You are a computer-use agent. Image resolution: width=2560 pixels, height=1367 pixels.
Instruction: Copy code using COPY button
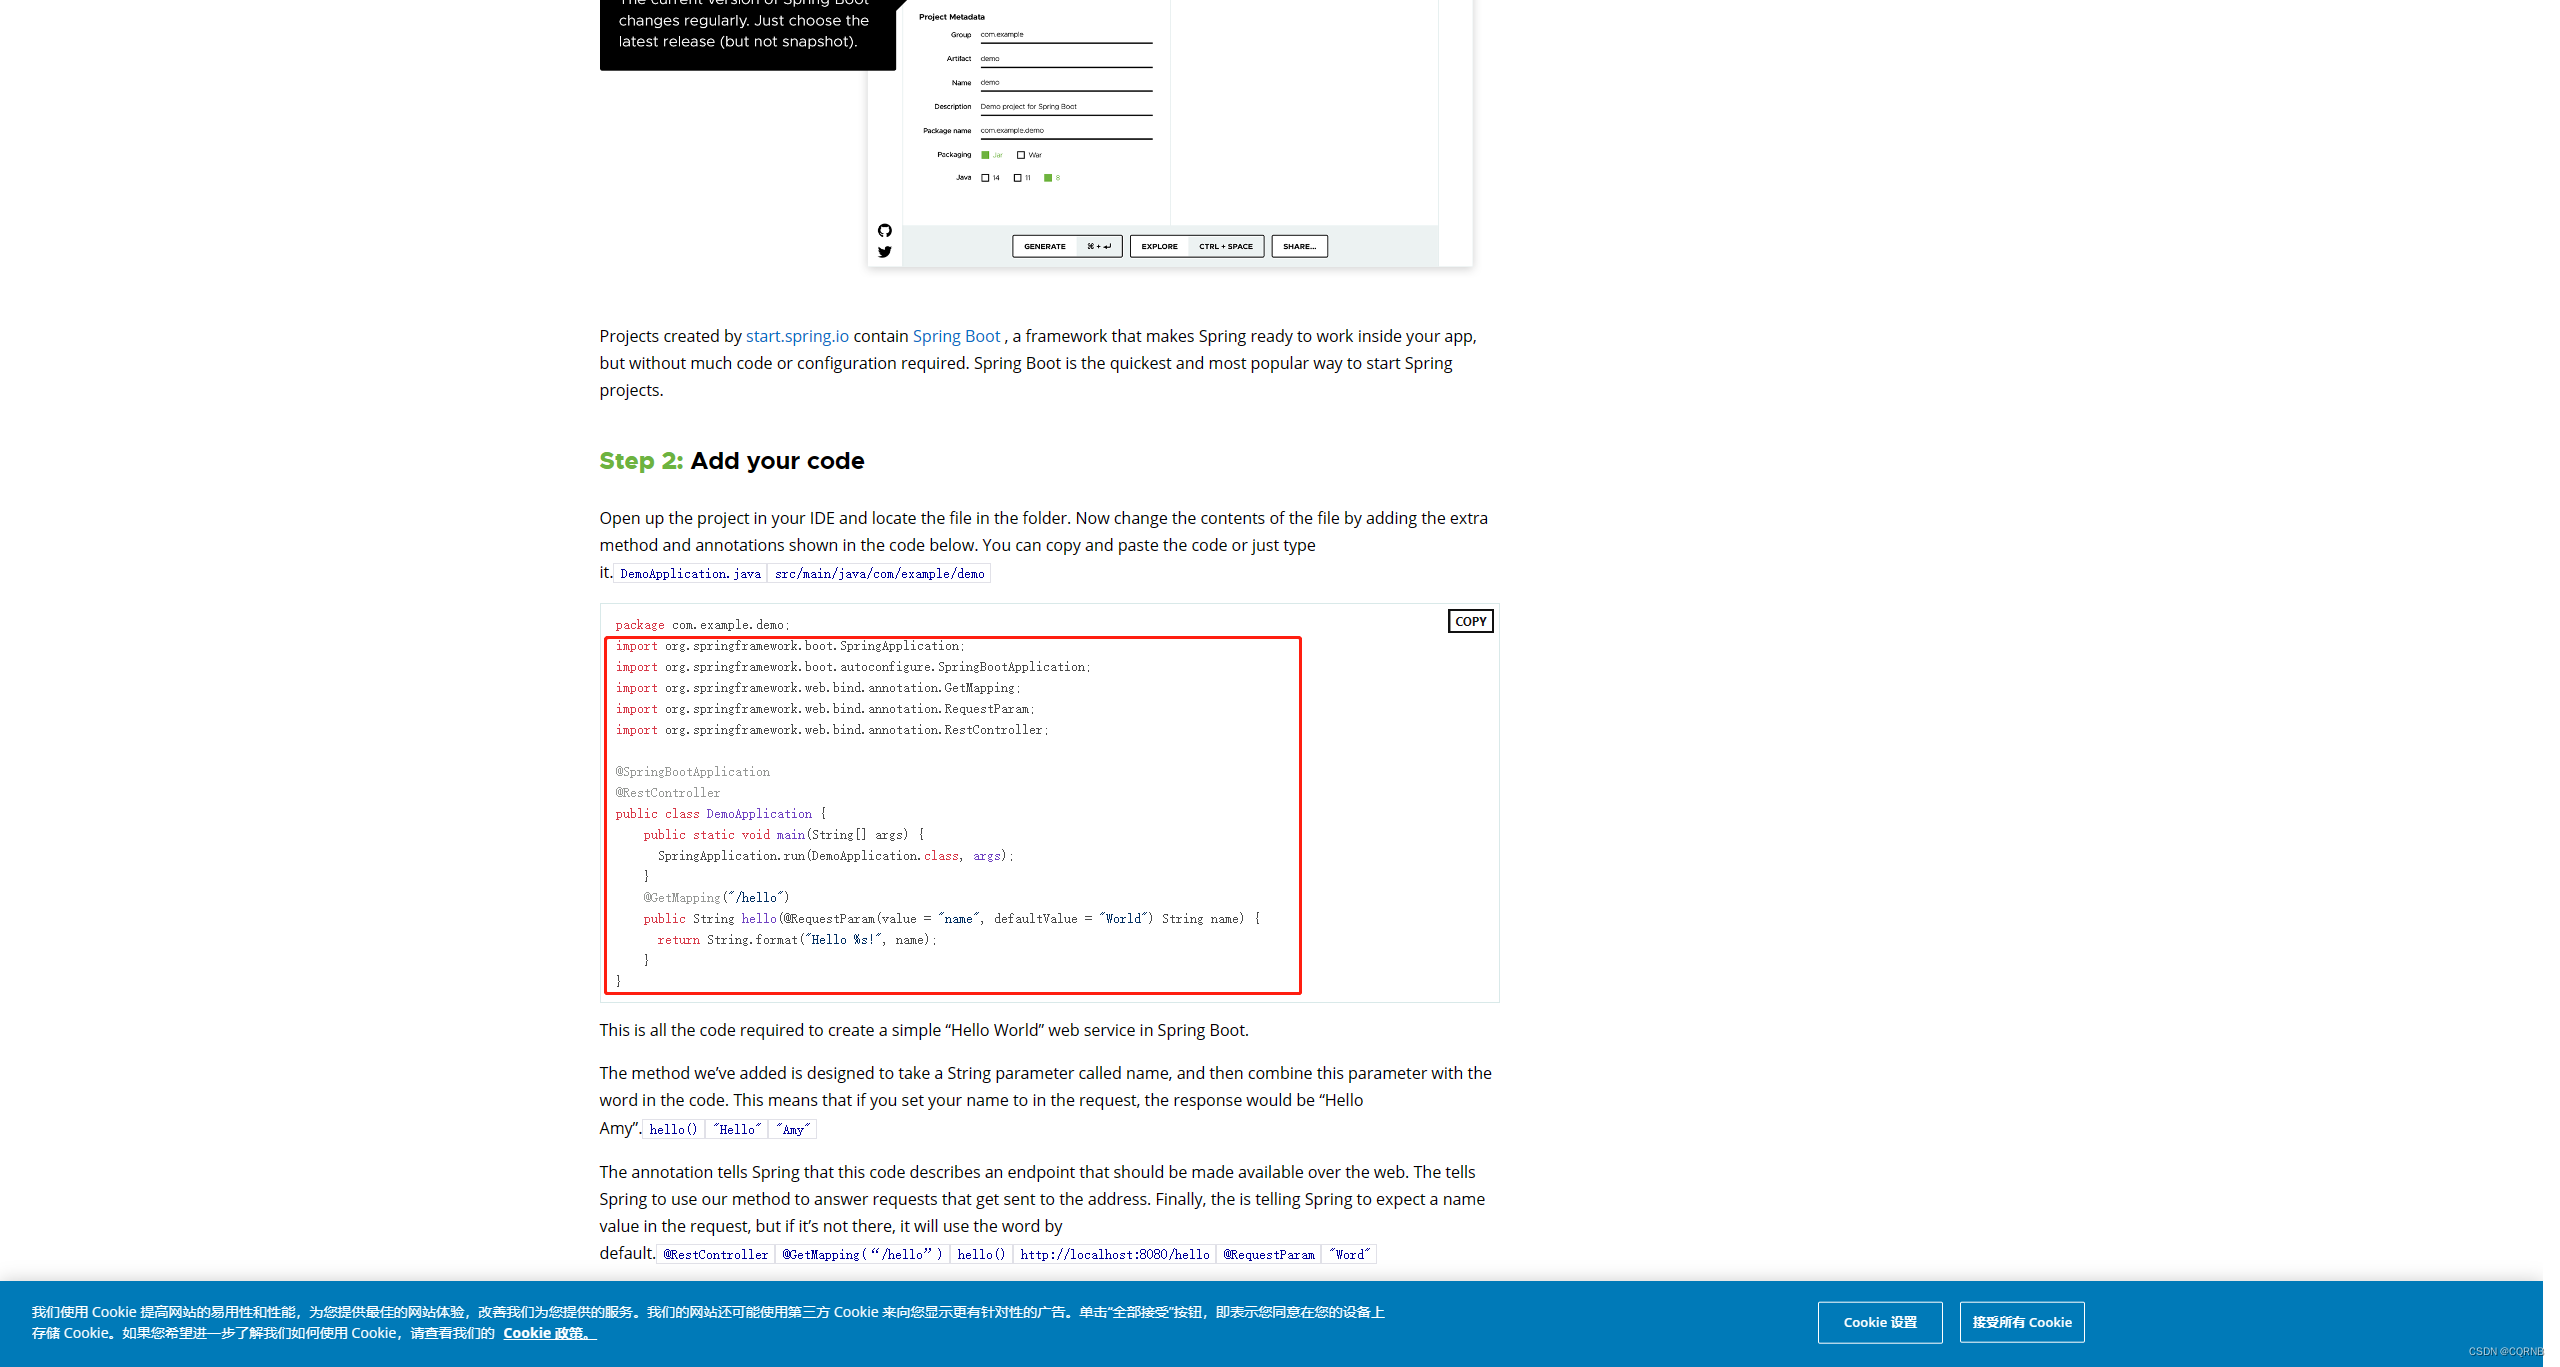(x=1470, y=621)
